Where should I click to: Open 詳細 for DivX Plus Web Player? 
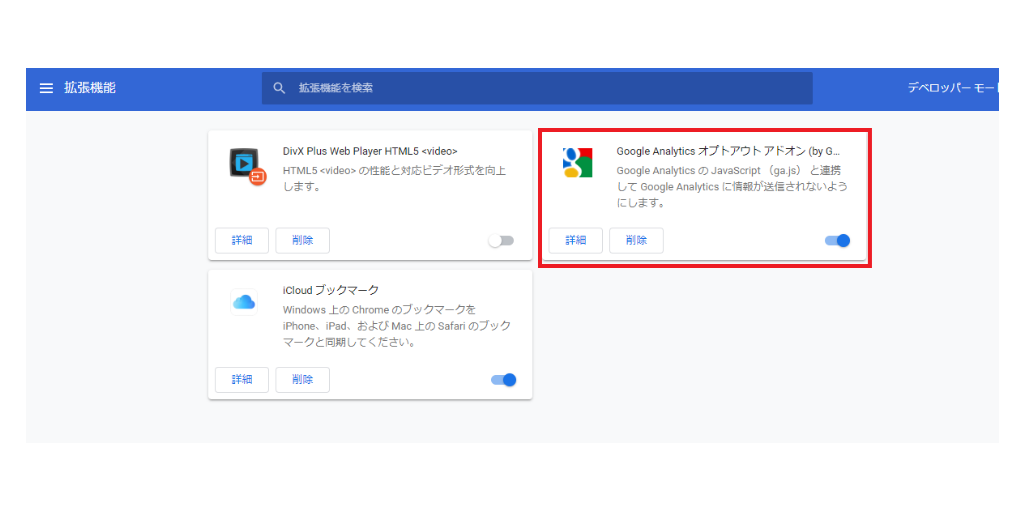242,240
